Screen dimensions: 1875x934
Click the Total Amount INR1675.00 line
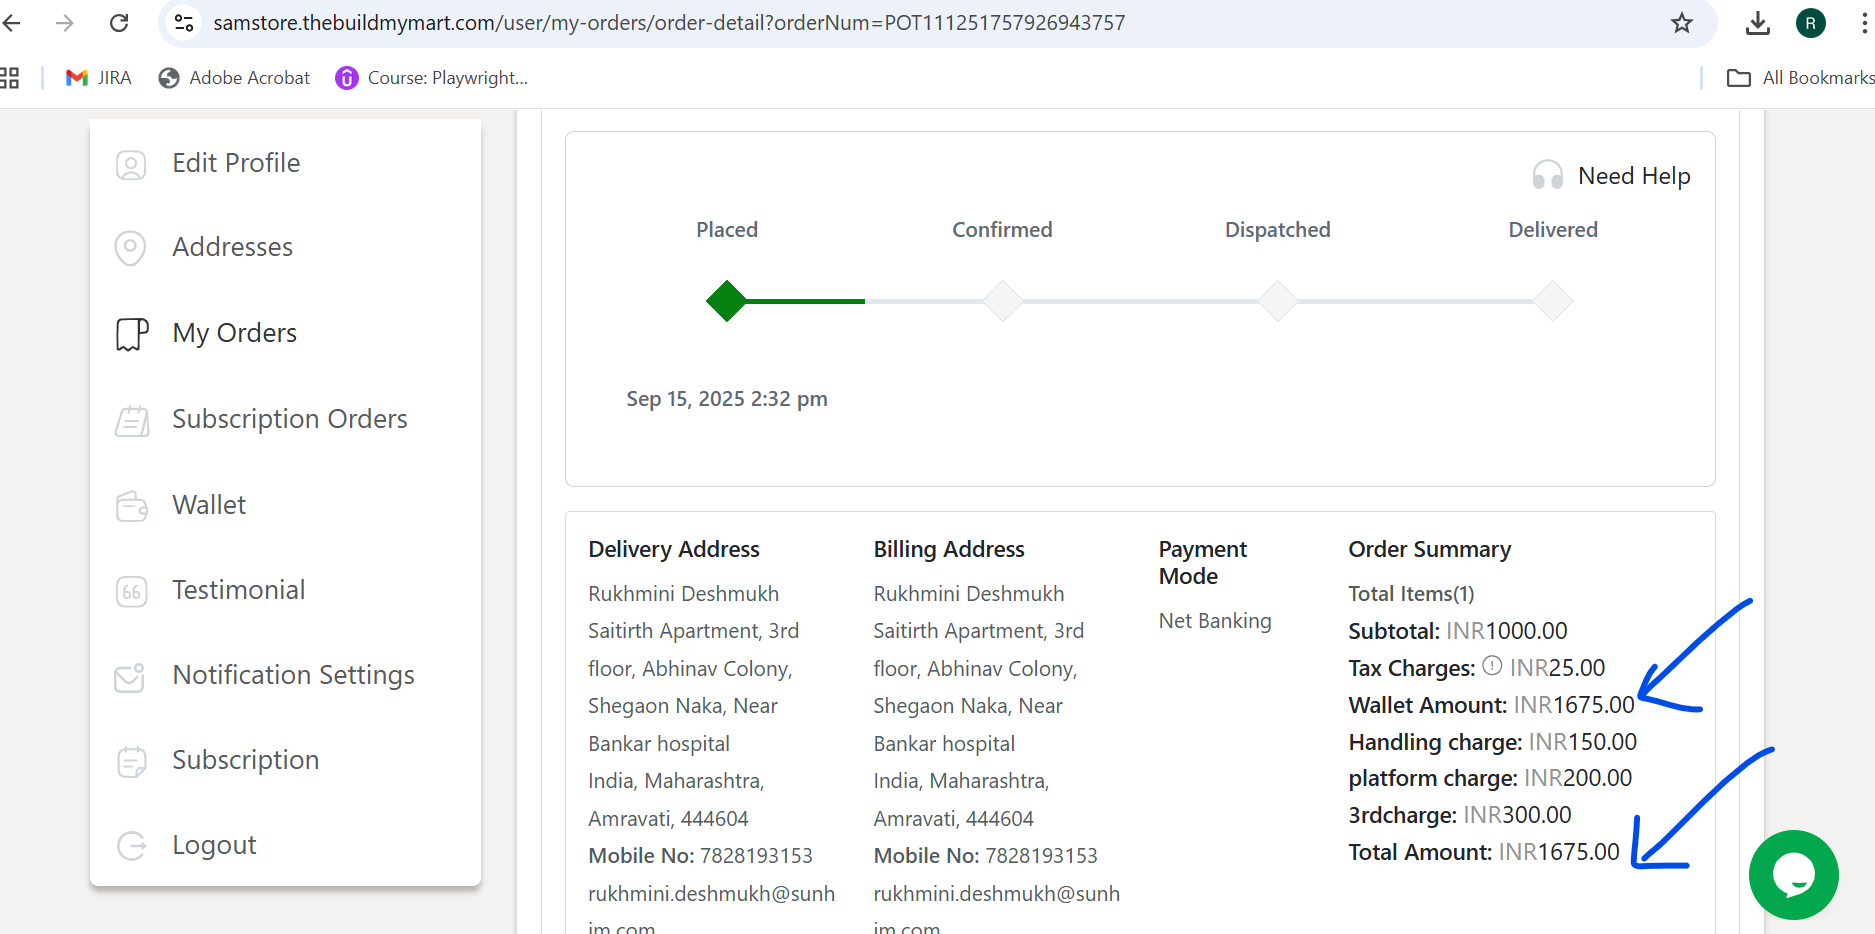pos(1484,852)
